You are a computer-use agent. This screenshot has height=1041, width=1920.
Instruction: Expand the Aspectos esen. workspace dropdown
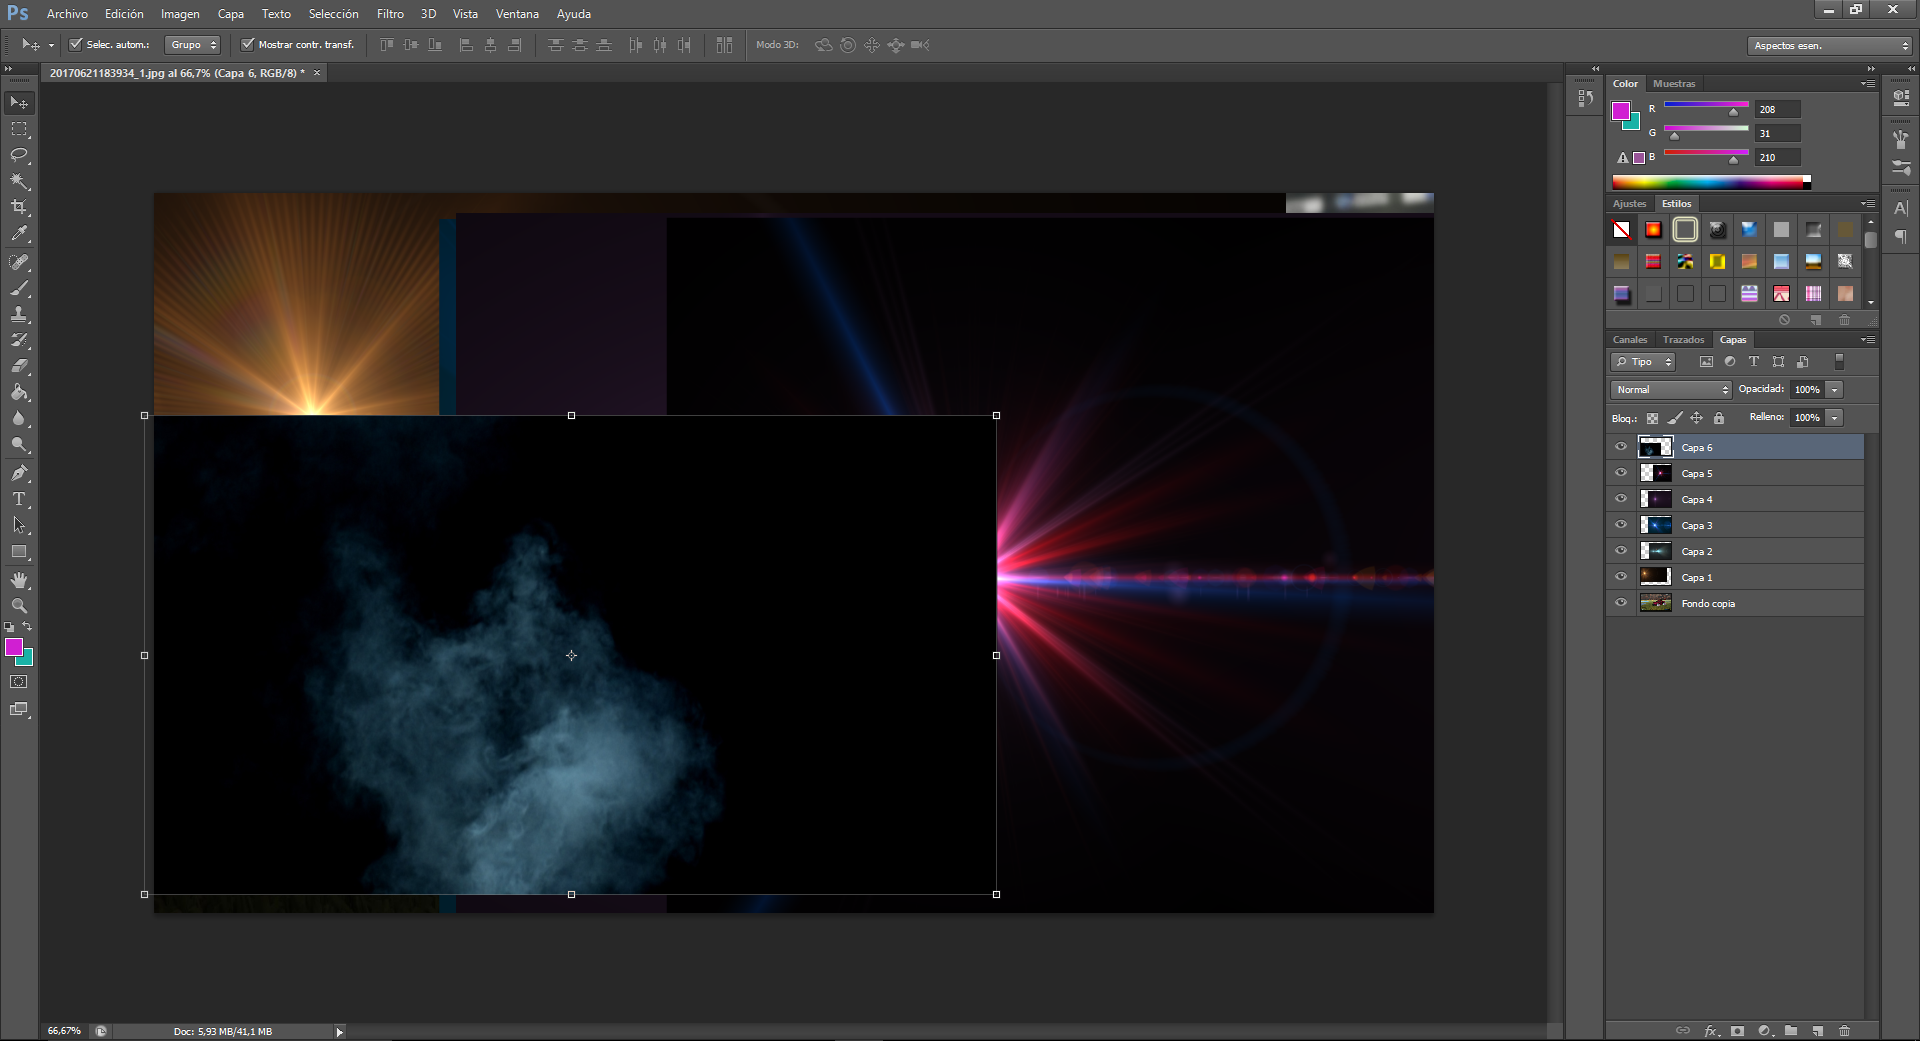point(1830,45)
